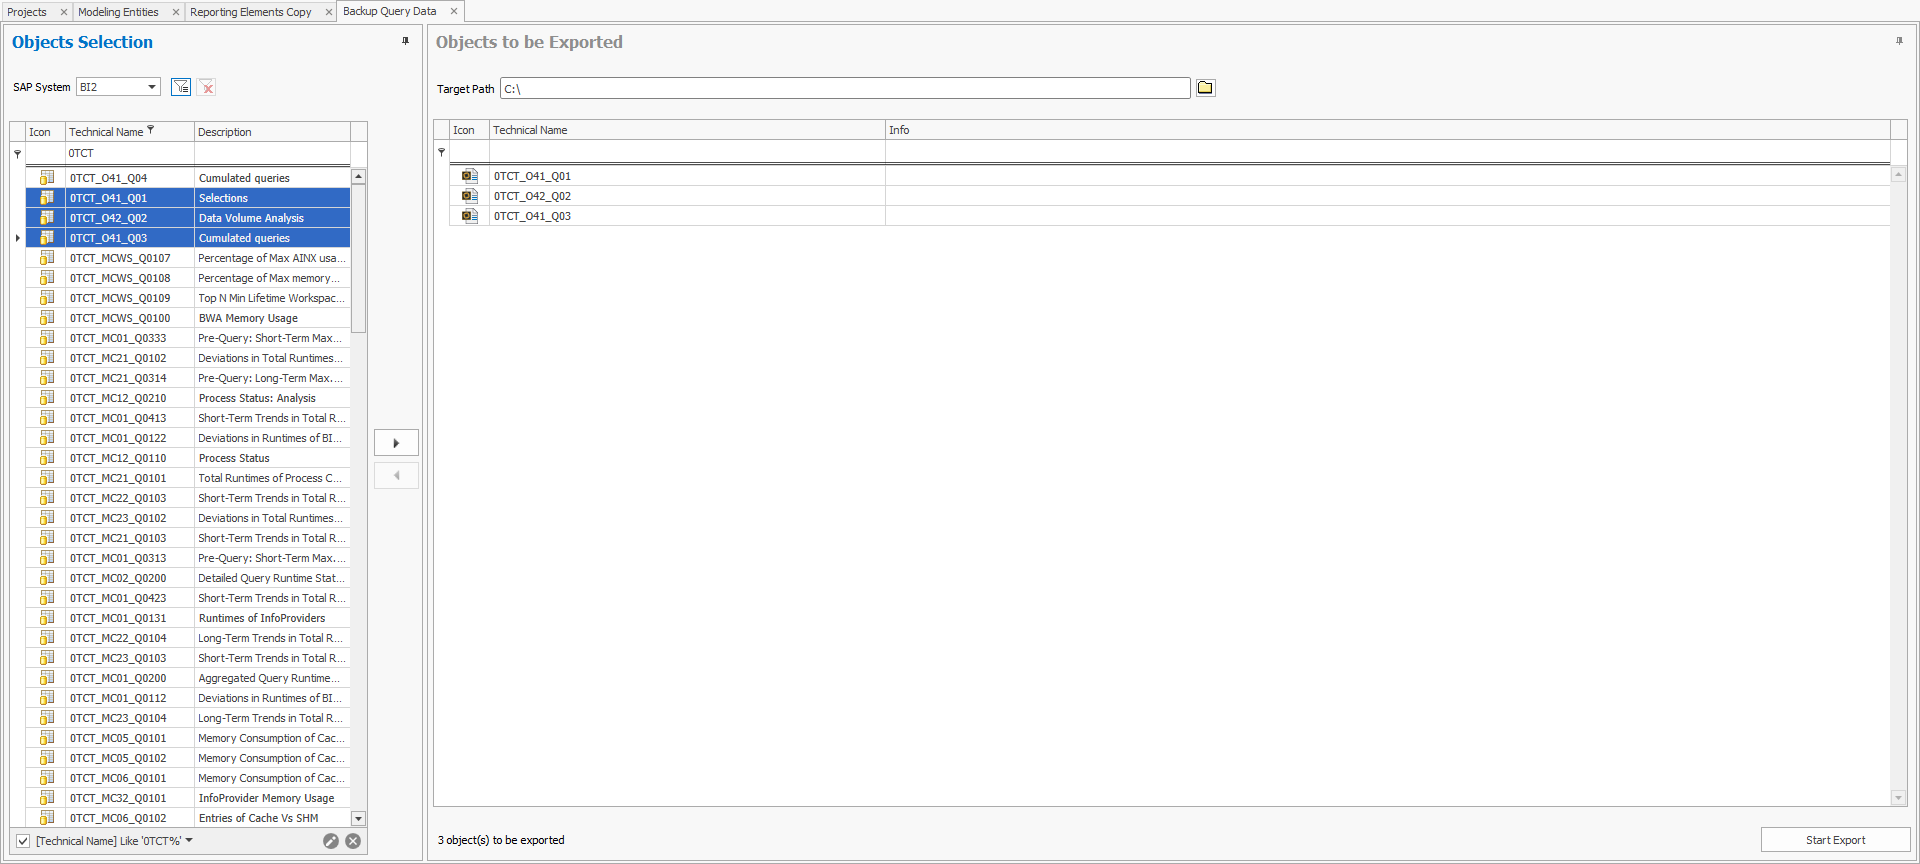This screenshot has width=1920, height=864.
Task: Sort by Description column header
Action: click(x=272, y=132)
